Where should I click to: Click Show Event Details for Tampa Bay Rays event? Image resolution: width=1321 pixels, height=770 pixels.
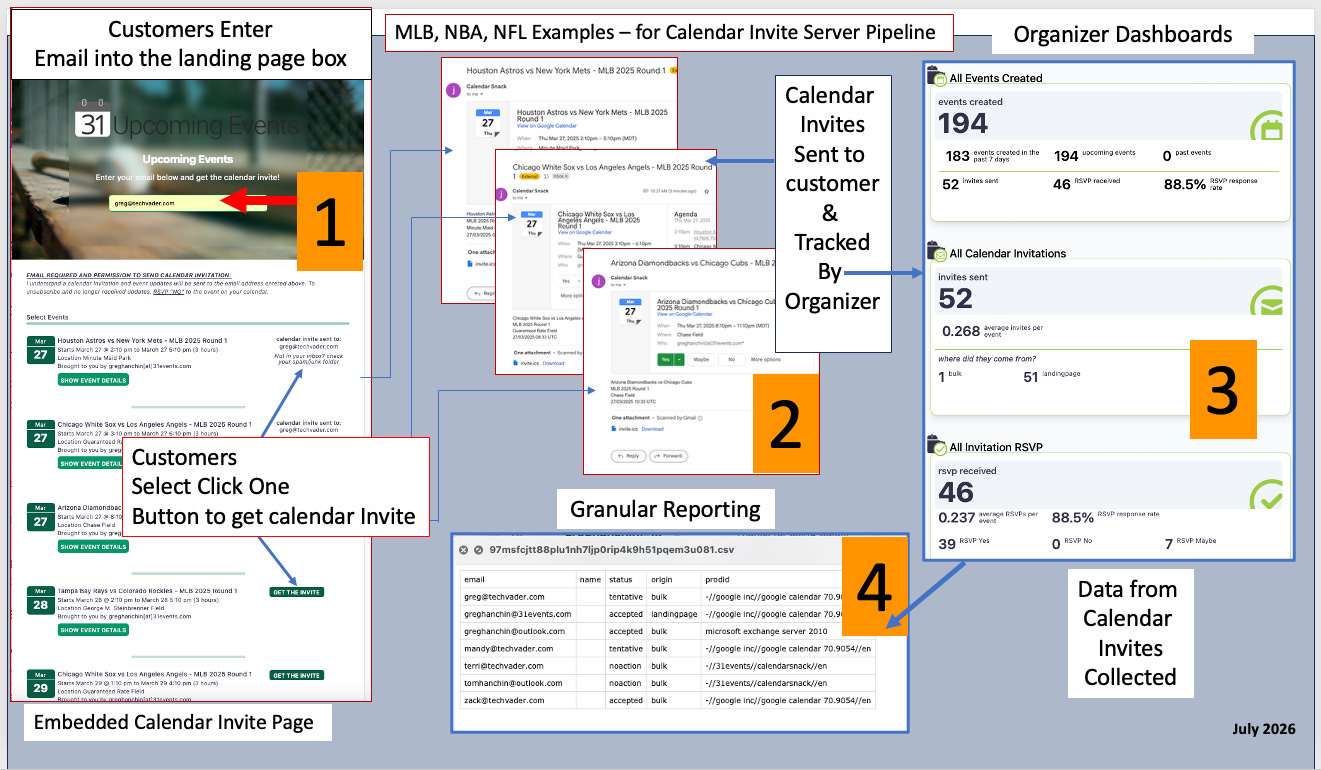pyautogui.click(x=93, y=630)
